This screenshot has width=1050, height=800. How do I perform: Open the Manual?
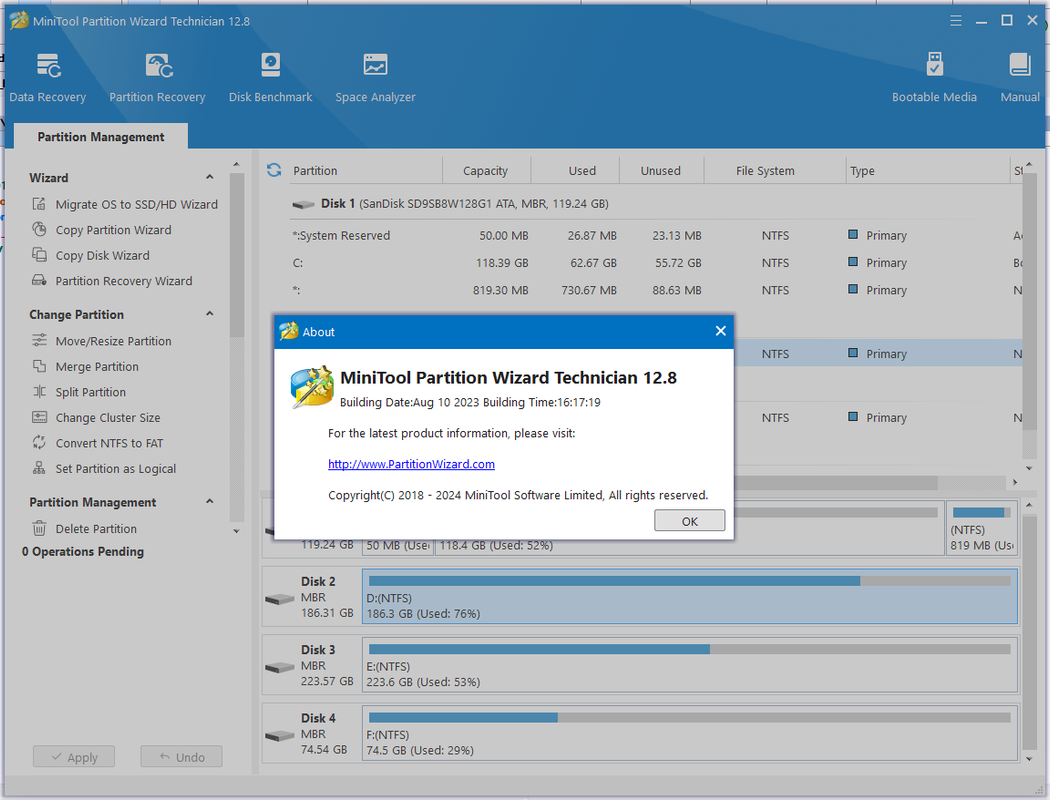pos(1020,78)
